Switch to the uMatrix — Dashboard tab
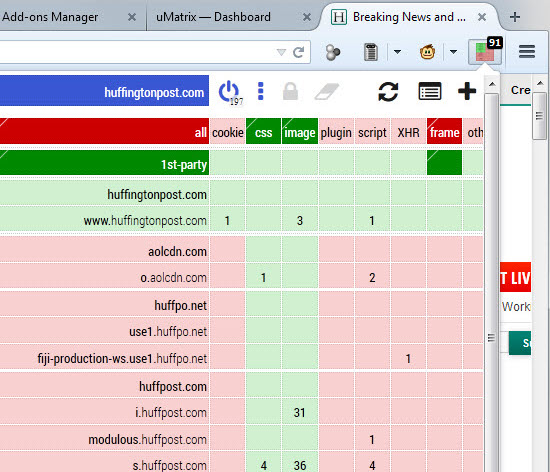550x472 pixels. click(213, 17)
